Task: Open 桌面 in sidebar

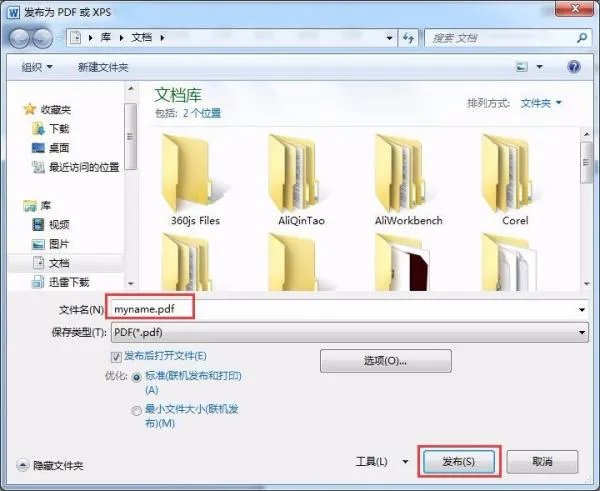Action: [x=51, y=148]
